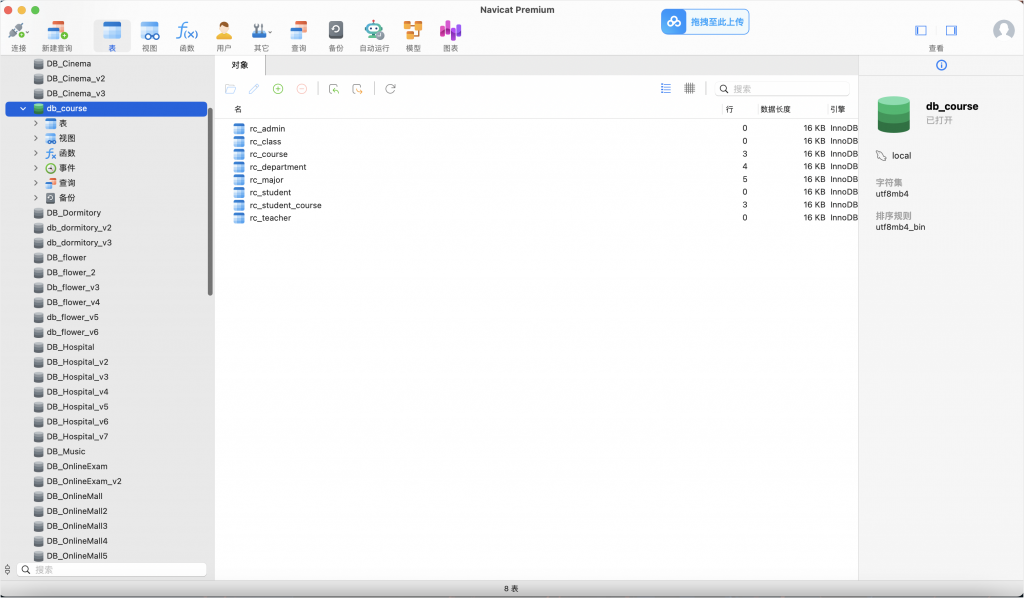
Task: Switch object list to list view
Action: pos(666,89)
